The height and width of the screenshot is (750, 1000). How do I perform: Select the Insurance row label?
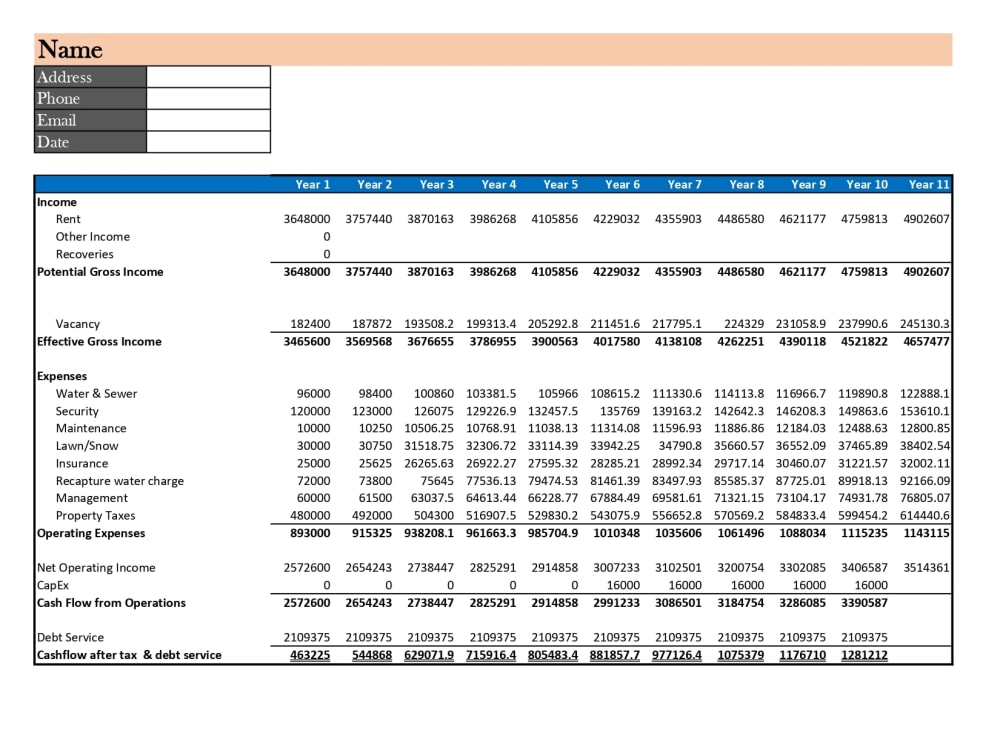[x=82, y=464]
